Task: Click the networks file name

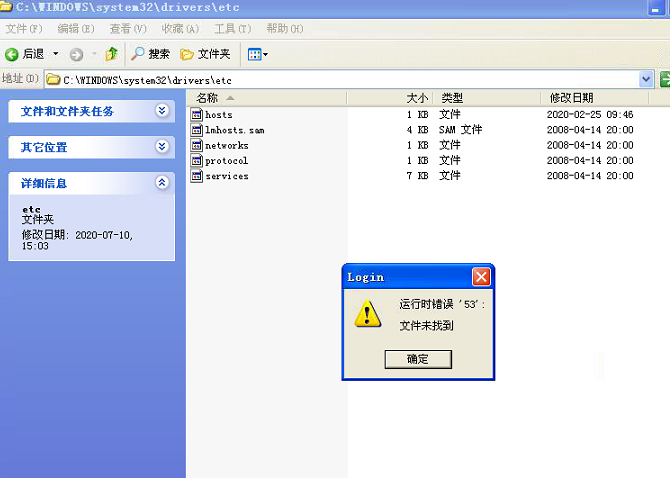Action: coord(226,146)
